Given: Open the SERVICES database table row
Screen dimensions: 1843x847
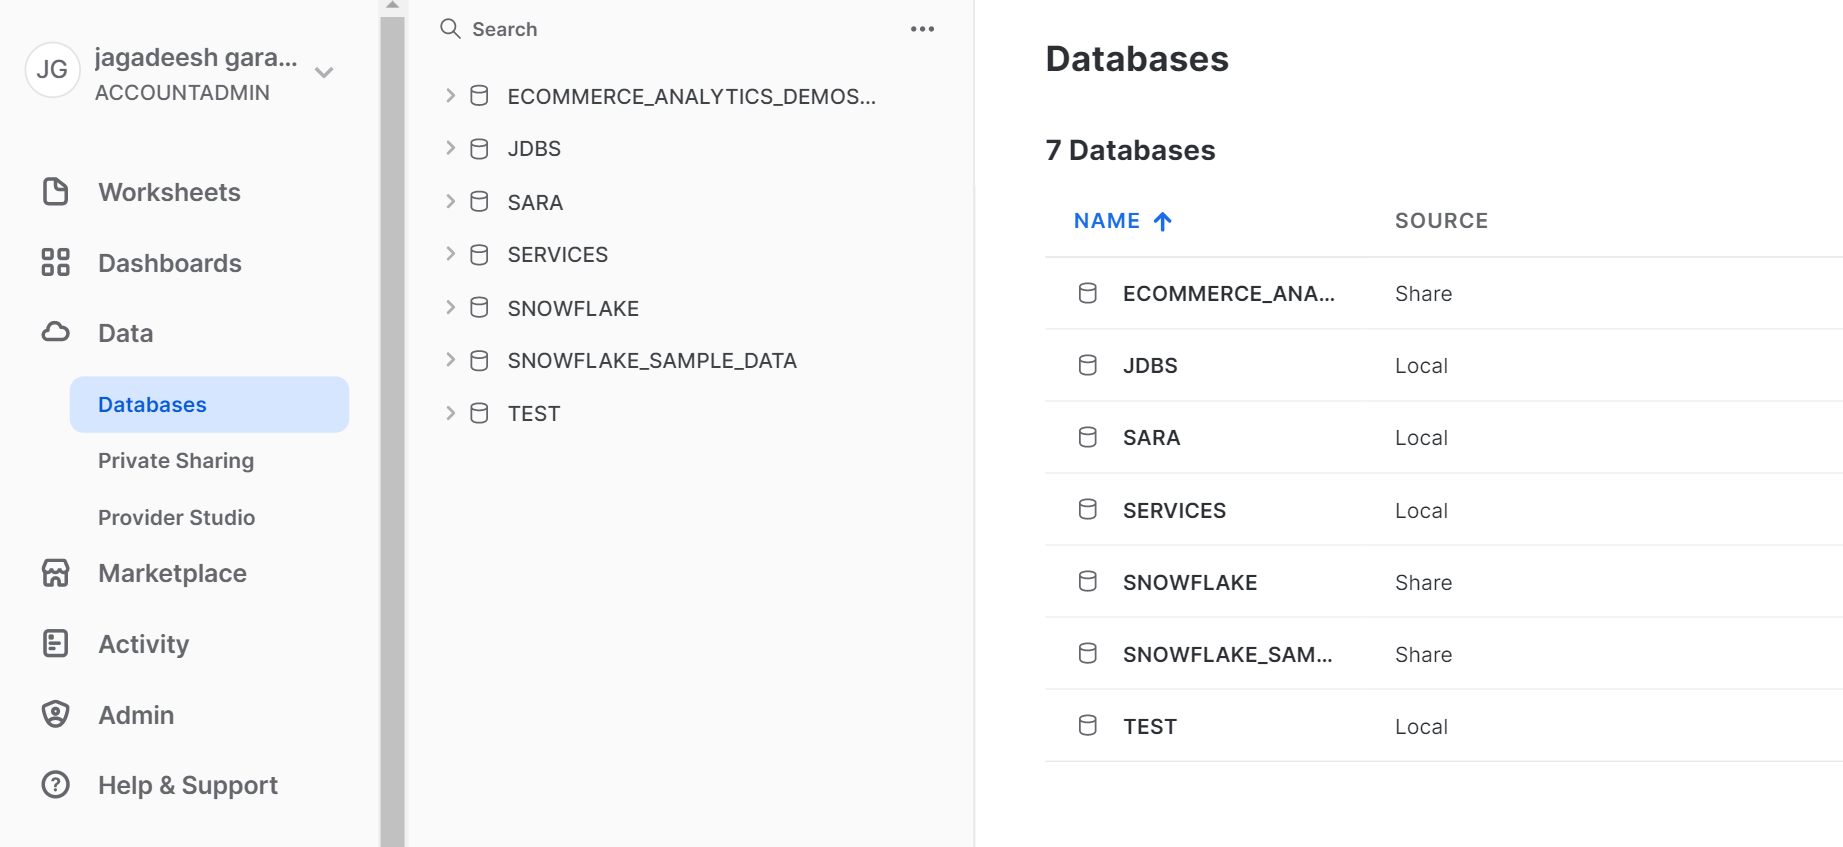Looking at the screenshot, I should [x=1174, y=511].
